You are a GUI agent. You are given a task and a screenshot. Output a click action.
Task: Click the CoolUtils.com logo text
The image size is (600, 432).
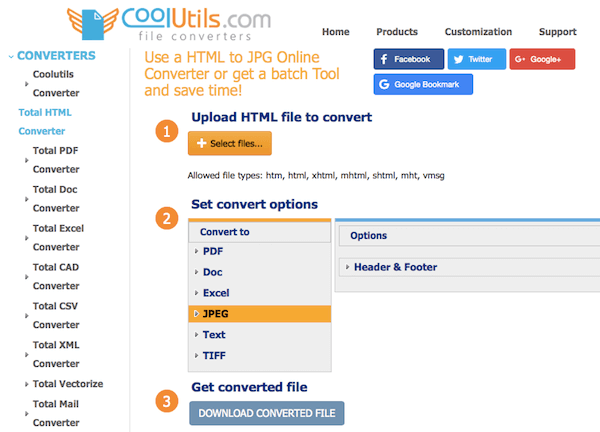[196, 19]
